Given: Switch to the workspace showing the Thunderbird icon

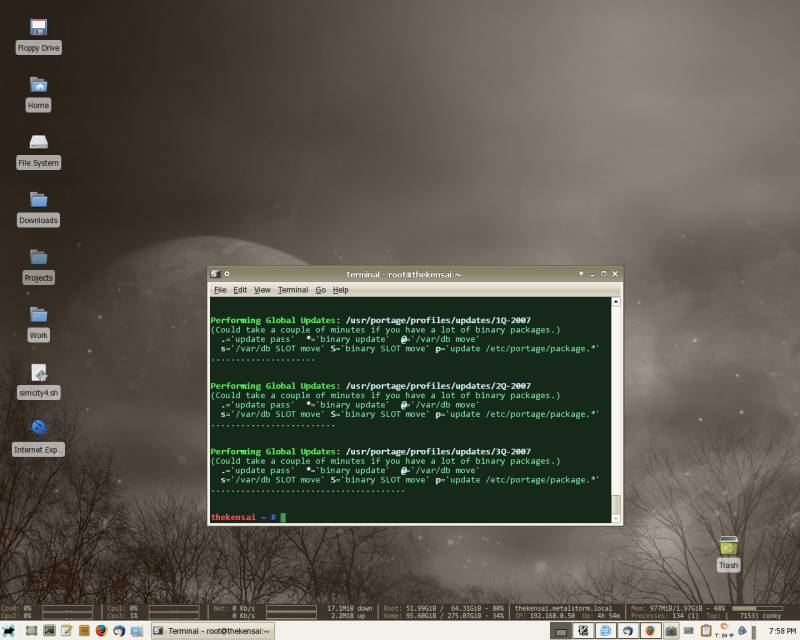Looking at the screenshot, I should 628,631.
